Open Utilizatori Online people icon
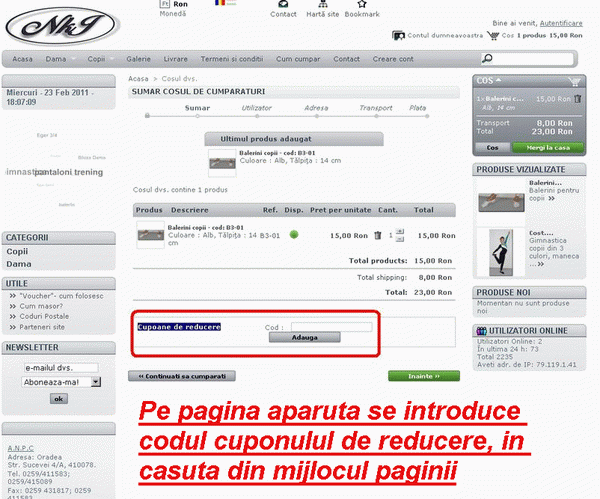Image resolution: width=600 pixels, height=499 pixels. (x=481, y=331)
